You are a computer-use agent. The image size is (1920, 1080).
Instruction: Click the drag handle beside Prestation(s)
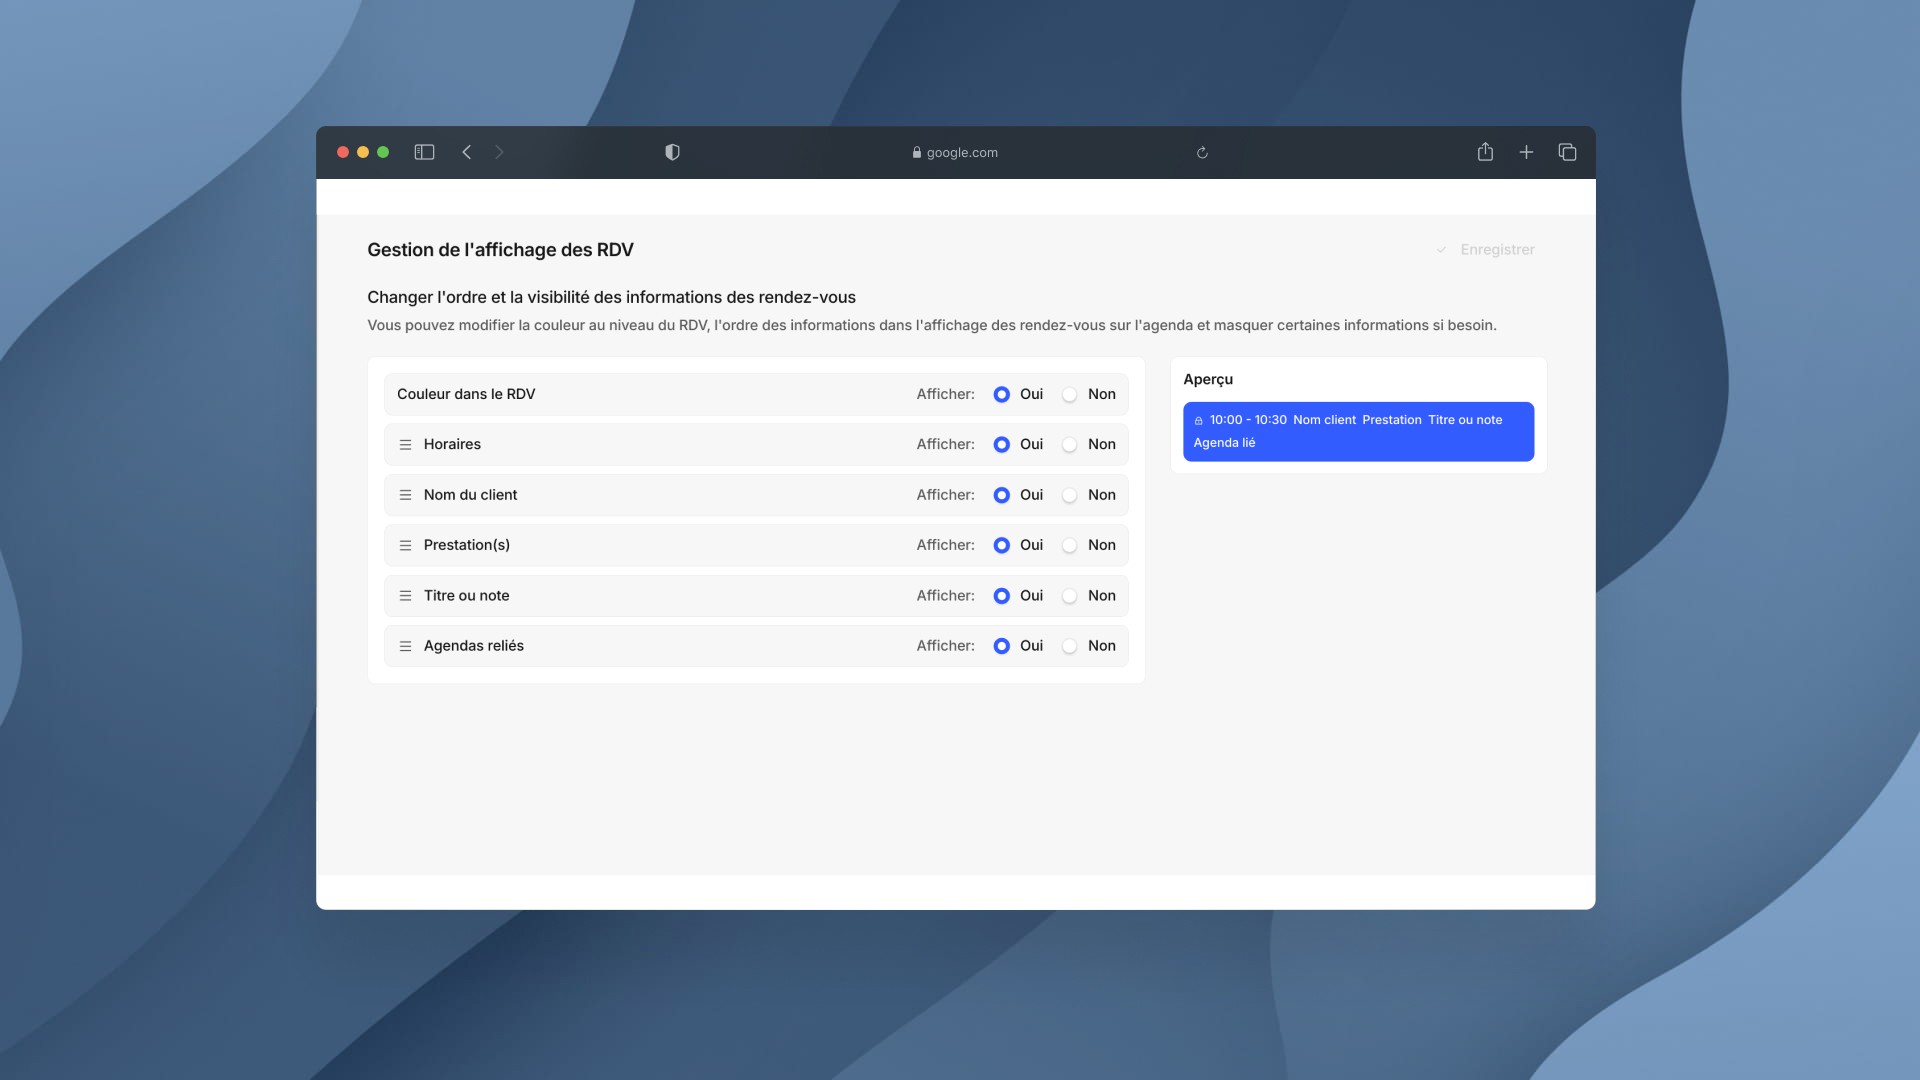click(405, 546)
